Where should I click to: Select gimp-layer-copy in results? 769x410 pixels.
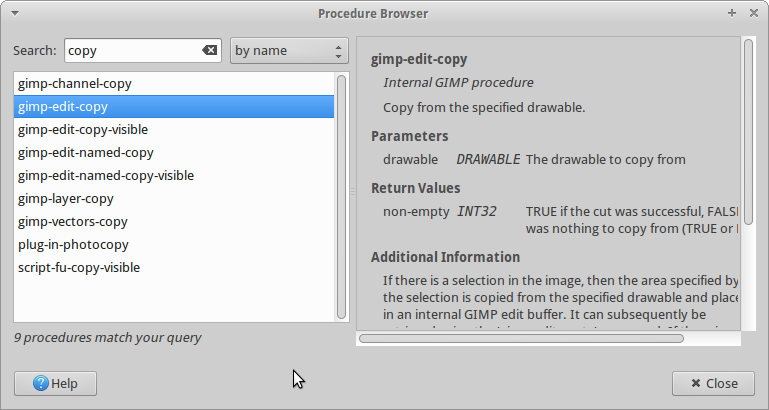click(x=174, y=199)
